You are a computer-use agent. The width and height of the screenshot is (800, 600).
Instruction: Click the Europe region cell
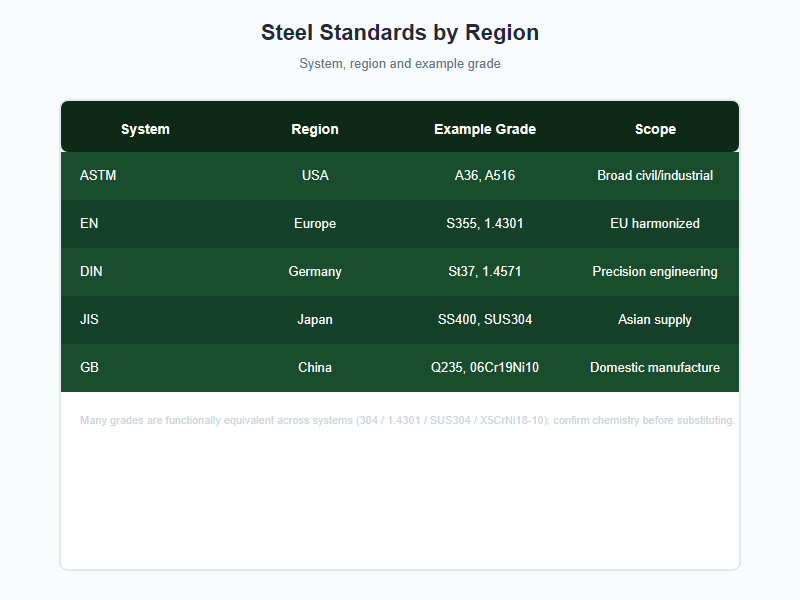(x=315, y=223)
